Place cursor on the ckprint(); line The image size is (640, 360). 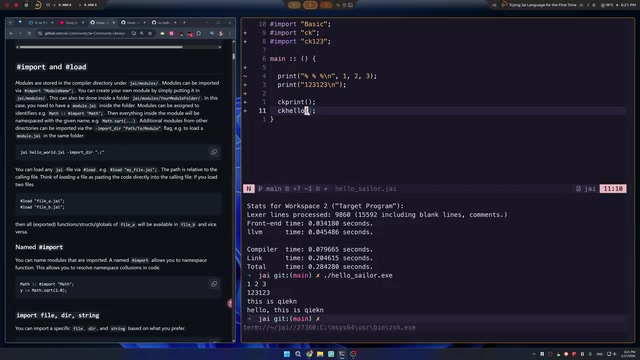click(297, 102)
